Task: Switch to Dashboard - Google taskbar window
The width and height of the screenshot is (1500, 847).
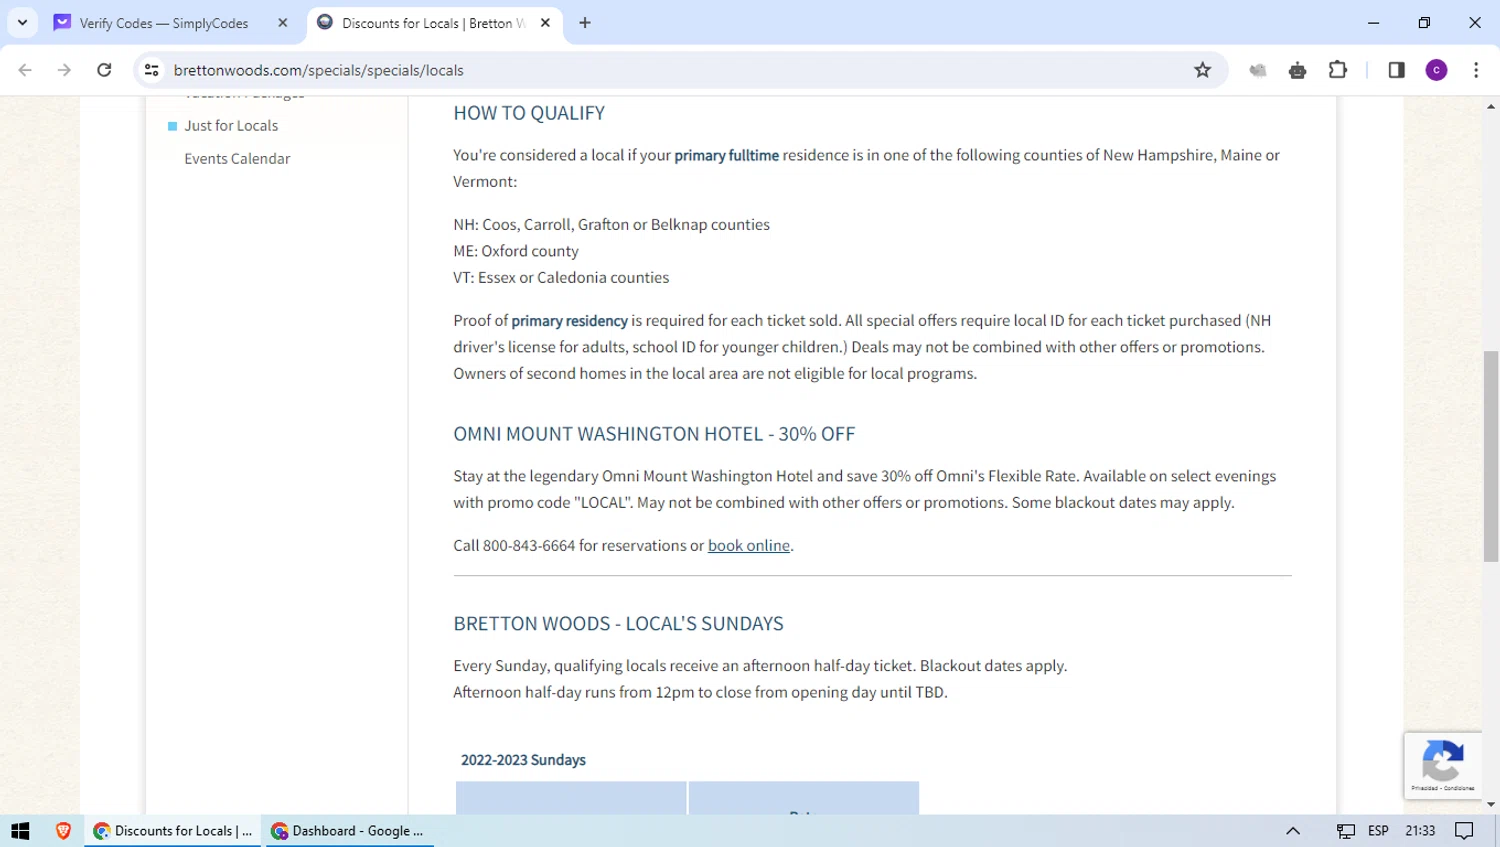Action: pyautogui.click(x=348, y=831)
